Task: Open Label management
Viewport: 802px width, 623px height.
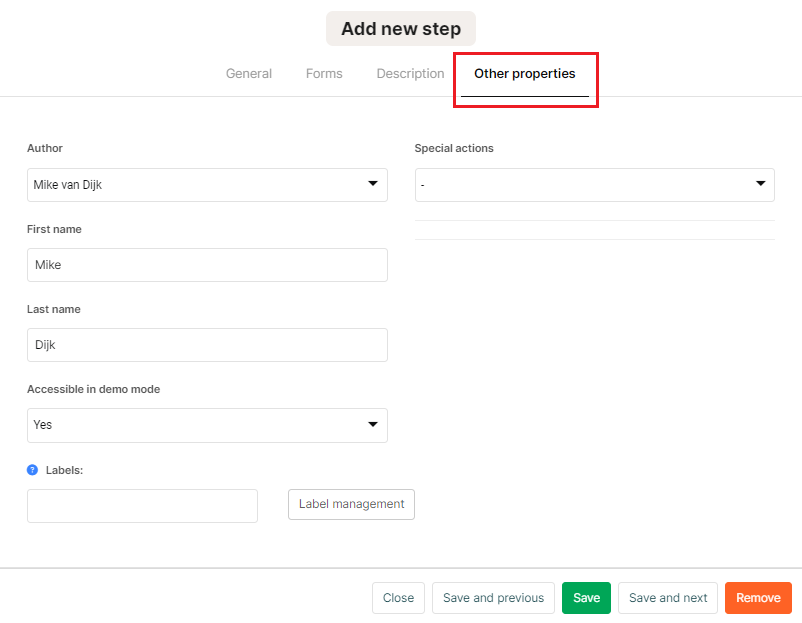Action: (x=351, y=504)
